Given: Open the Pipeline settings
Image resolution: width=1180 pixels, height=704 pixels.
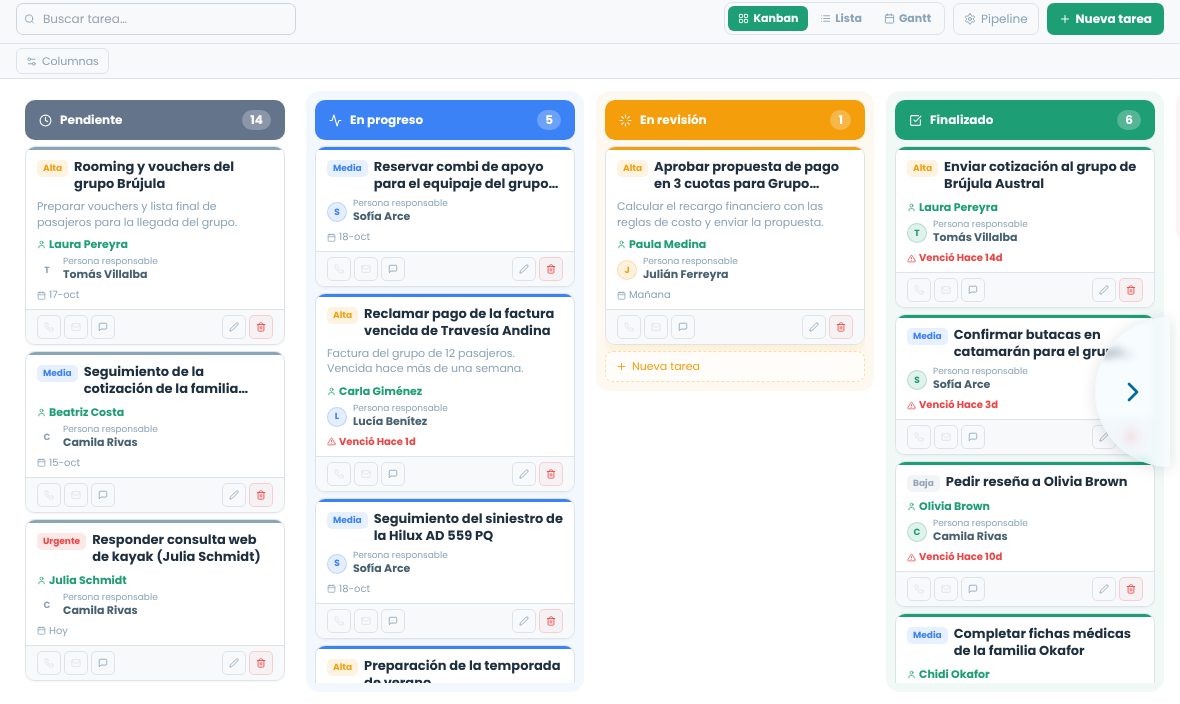Looking at the screenshot, I should point(996,19).
